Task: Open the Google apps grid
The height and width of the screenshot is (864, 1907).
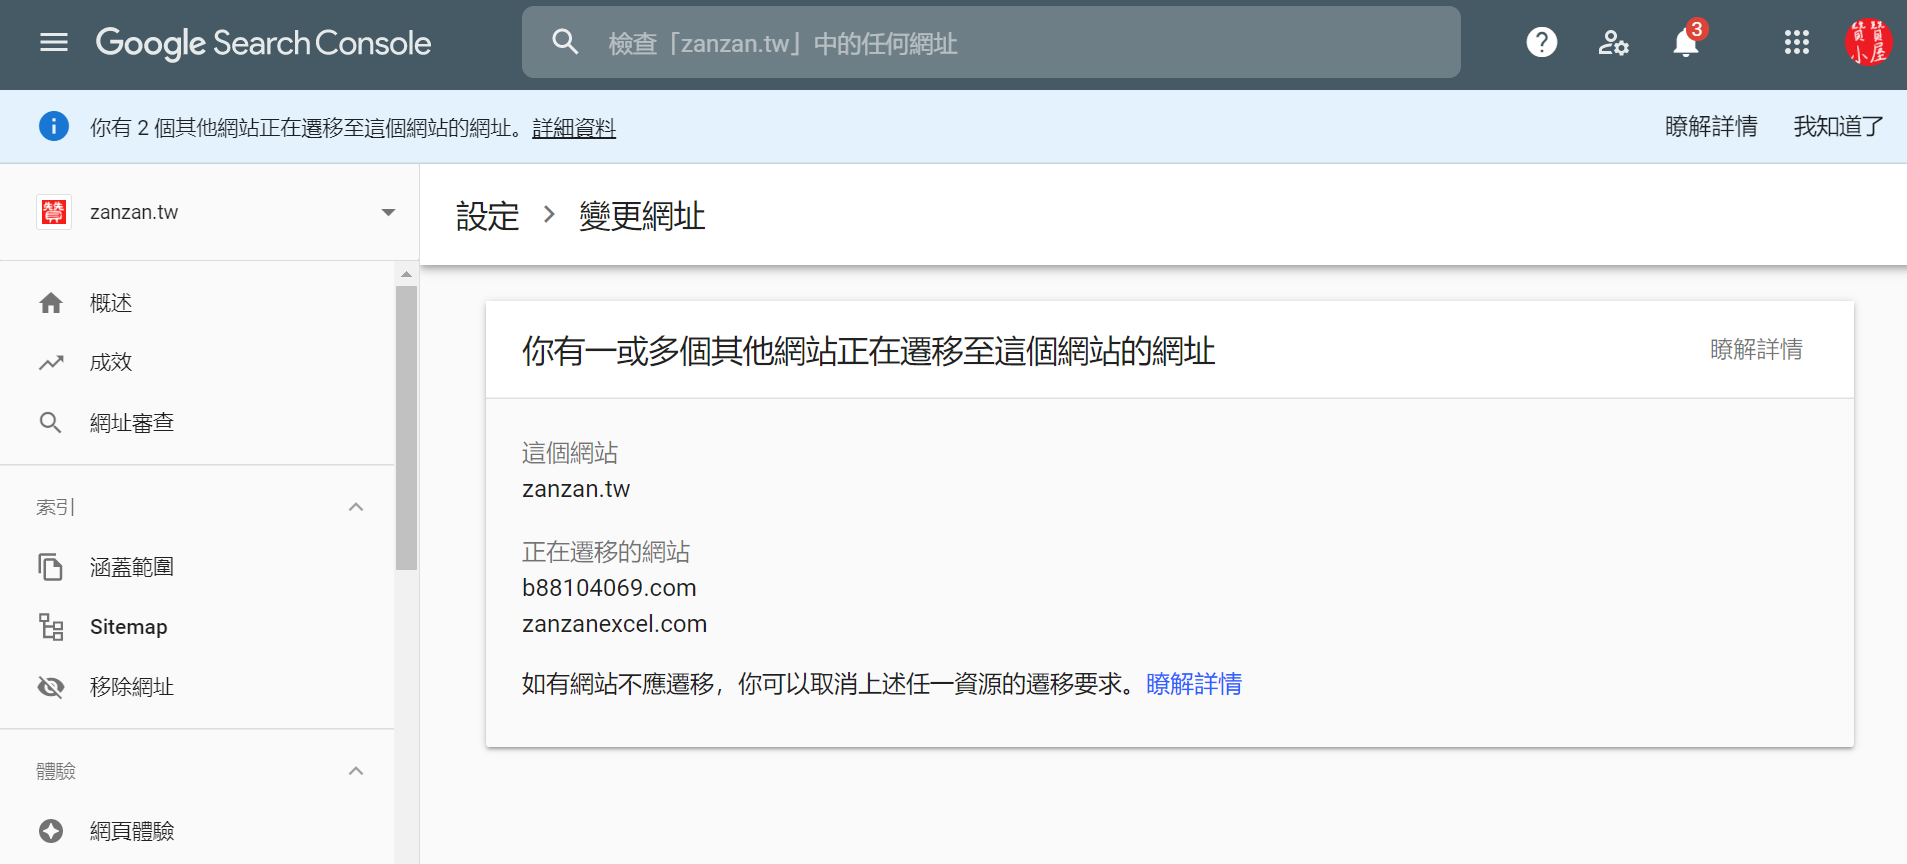Action: point(1796,42)
